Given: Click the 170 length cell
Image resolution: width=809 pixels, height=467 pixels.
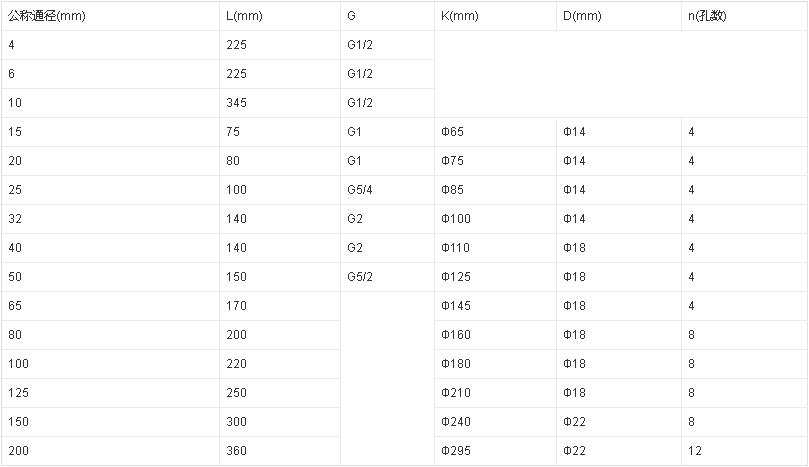Looking at the screenshot, I should (x=235, y=306).
